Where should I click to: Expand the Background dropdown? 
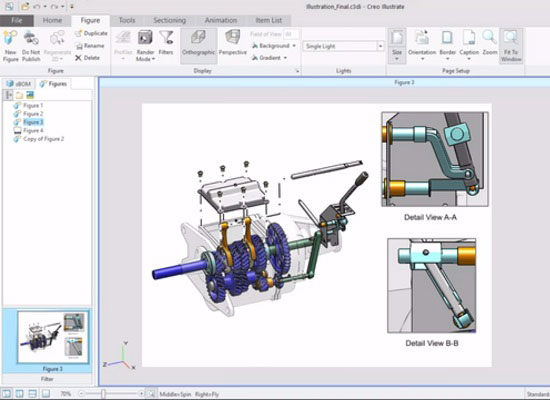274,46
